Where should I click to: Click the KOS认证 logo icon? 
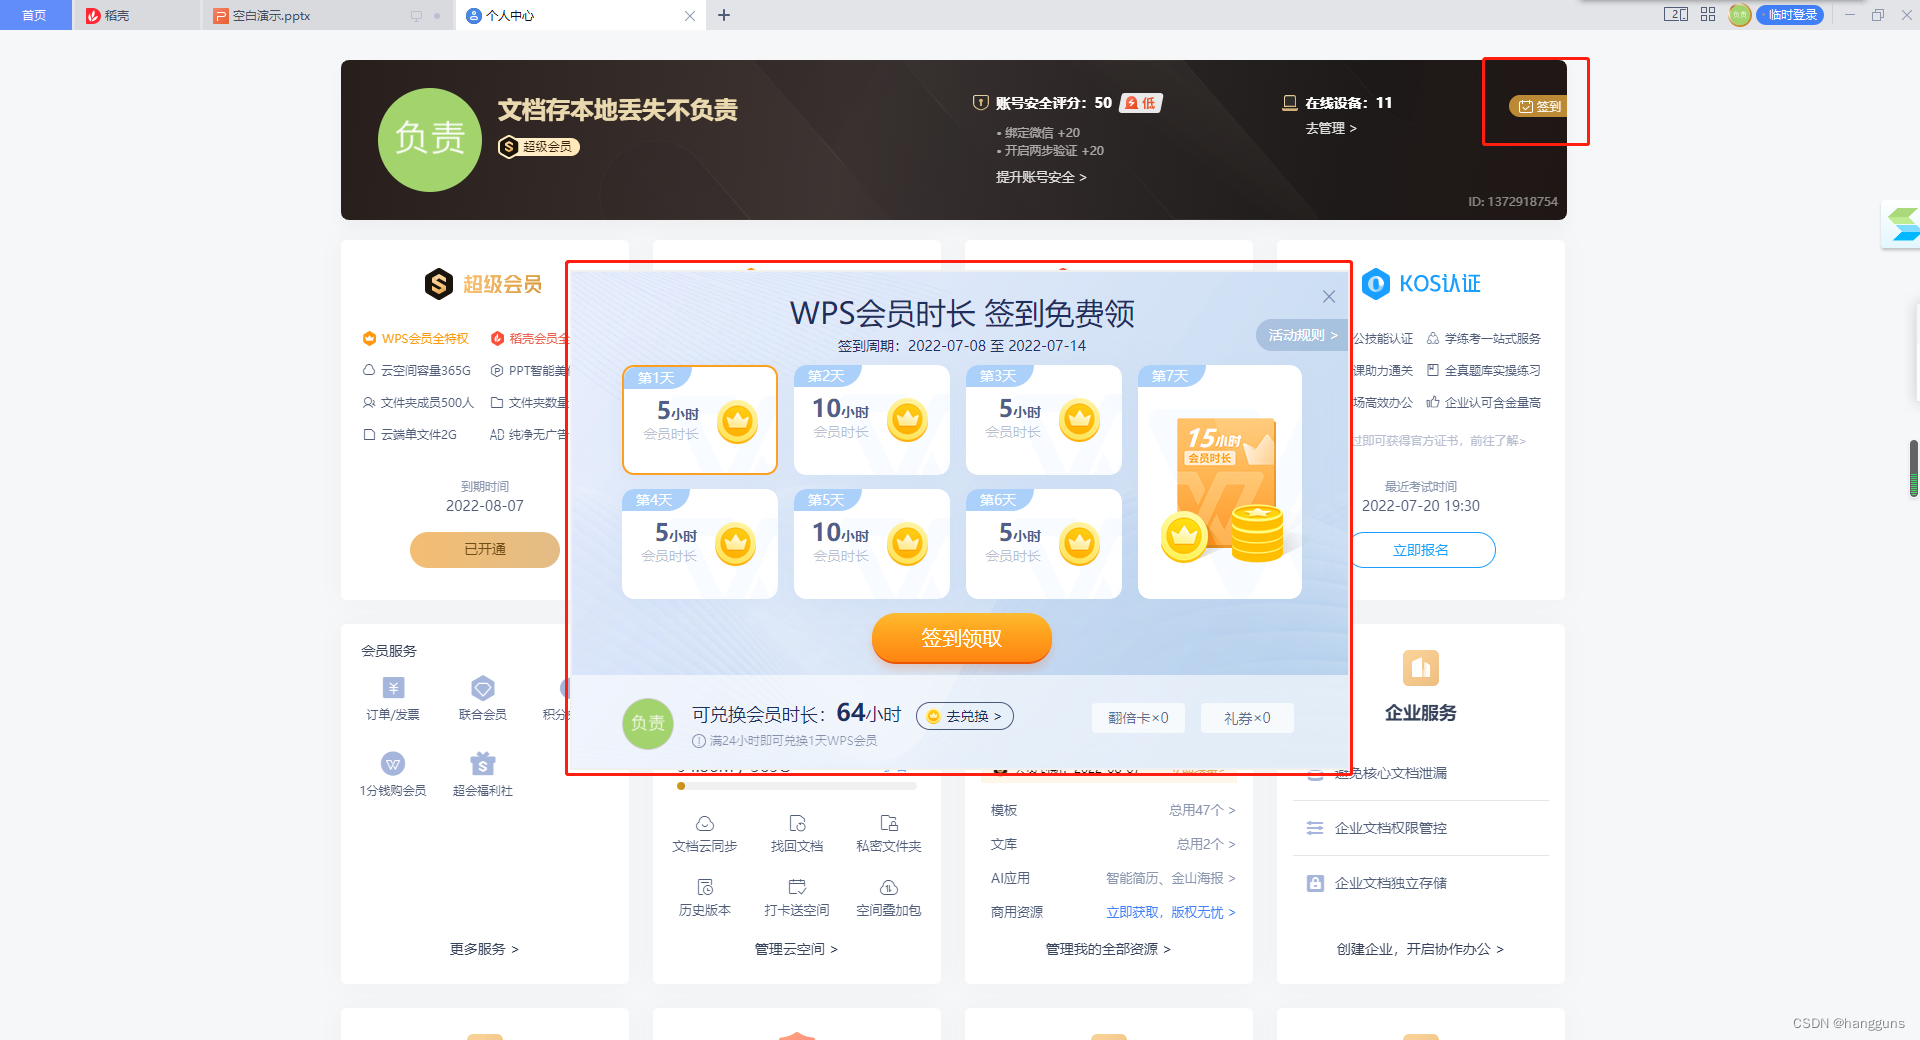click(1376, 284)
